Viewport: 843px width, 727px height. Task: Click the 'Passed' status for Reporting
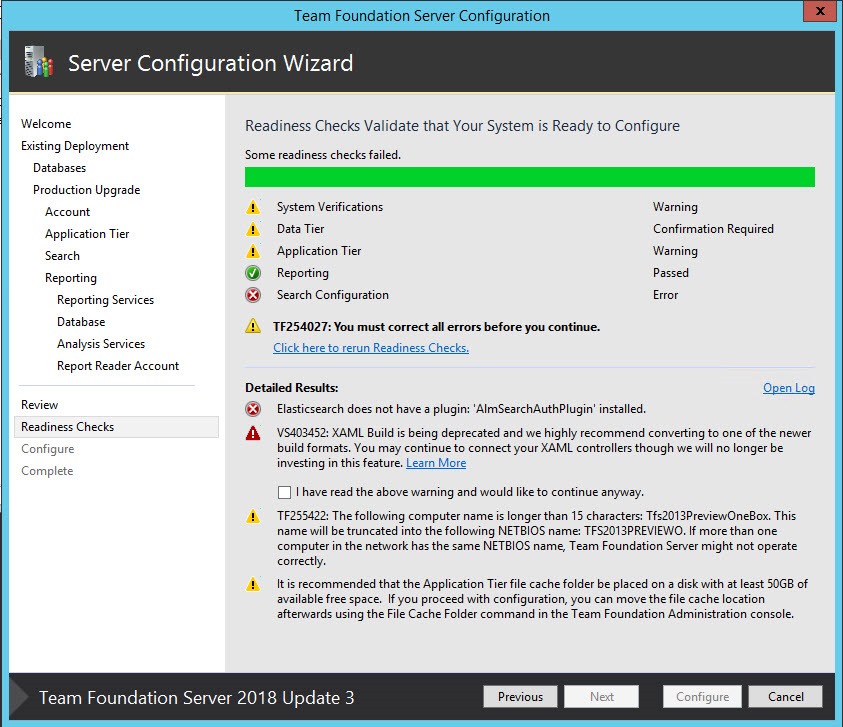[x=670, y=273]
